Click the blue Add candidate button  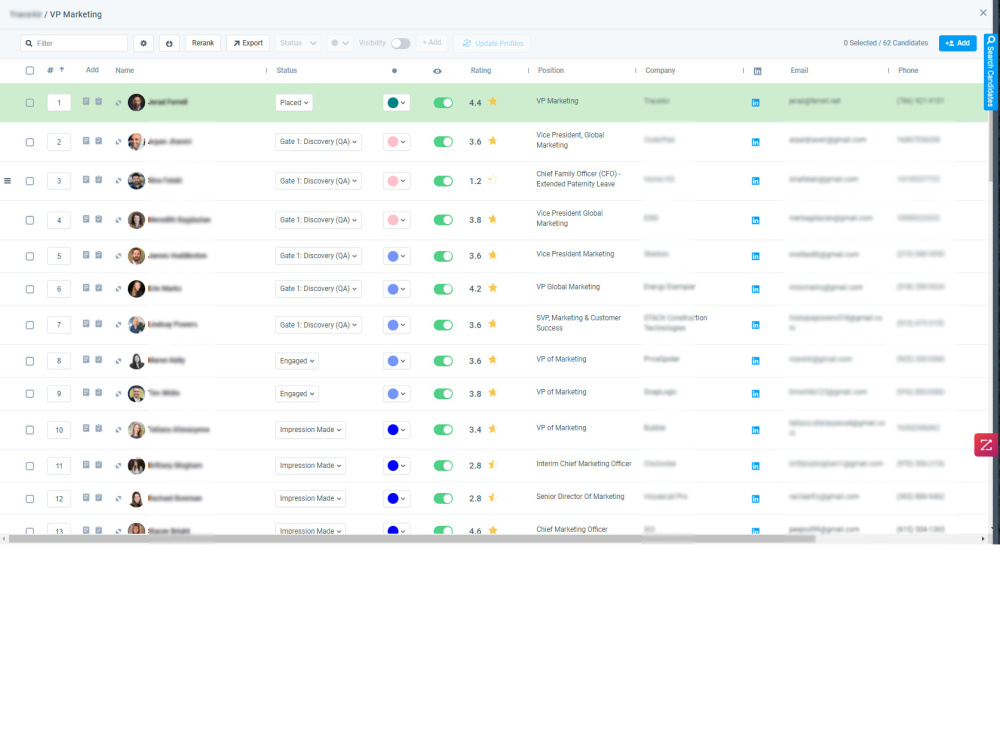tap(957, 43)
